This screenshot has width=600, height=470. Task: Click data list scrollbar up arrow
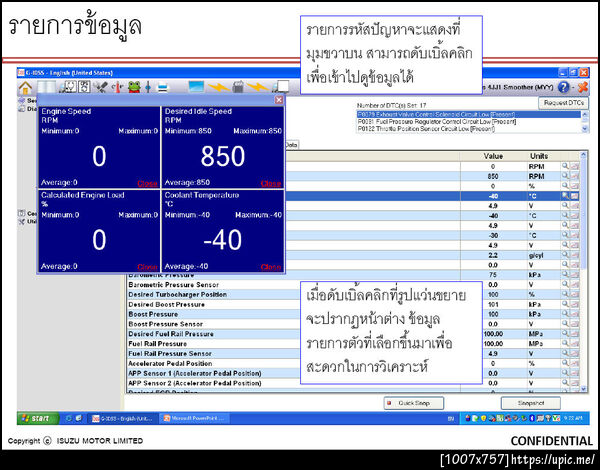tap(584, 155)
